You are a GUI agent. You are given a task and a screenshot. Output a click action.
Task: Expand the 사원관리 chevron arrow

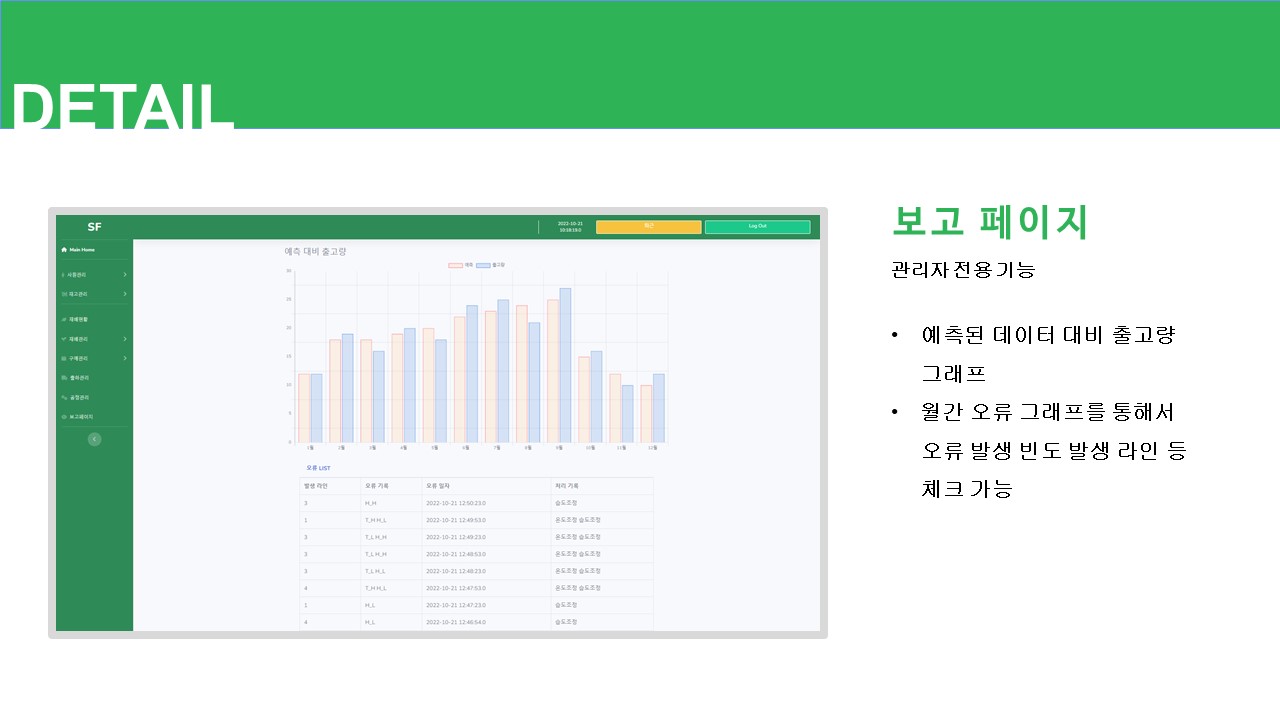click(x=125, y=274)
